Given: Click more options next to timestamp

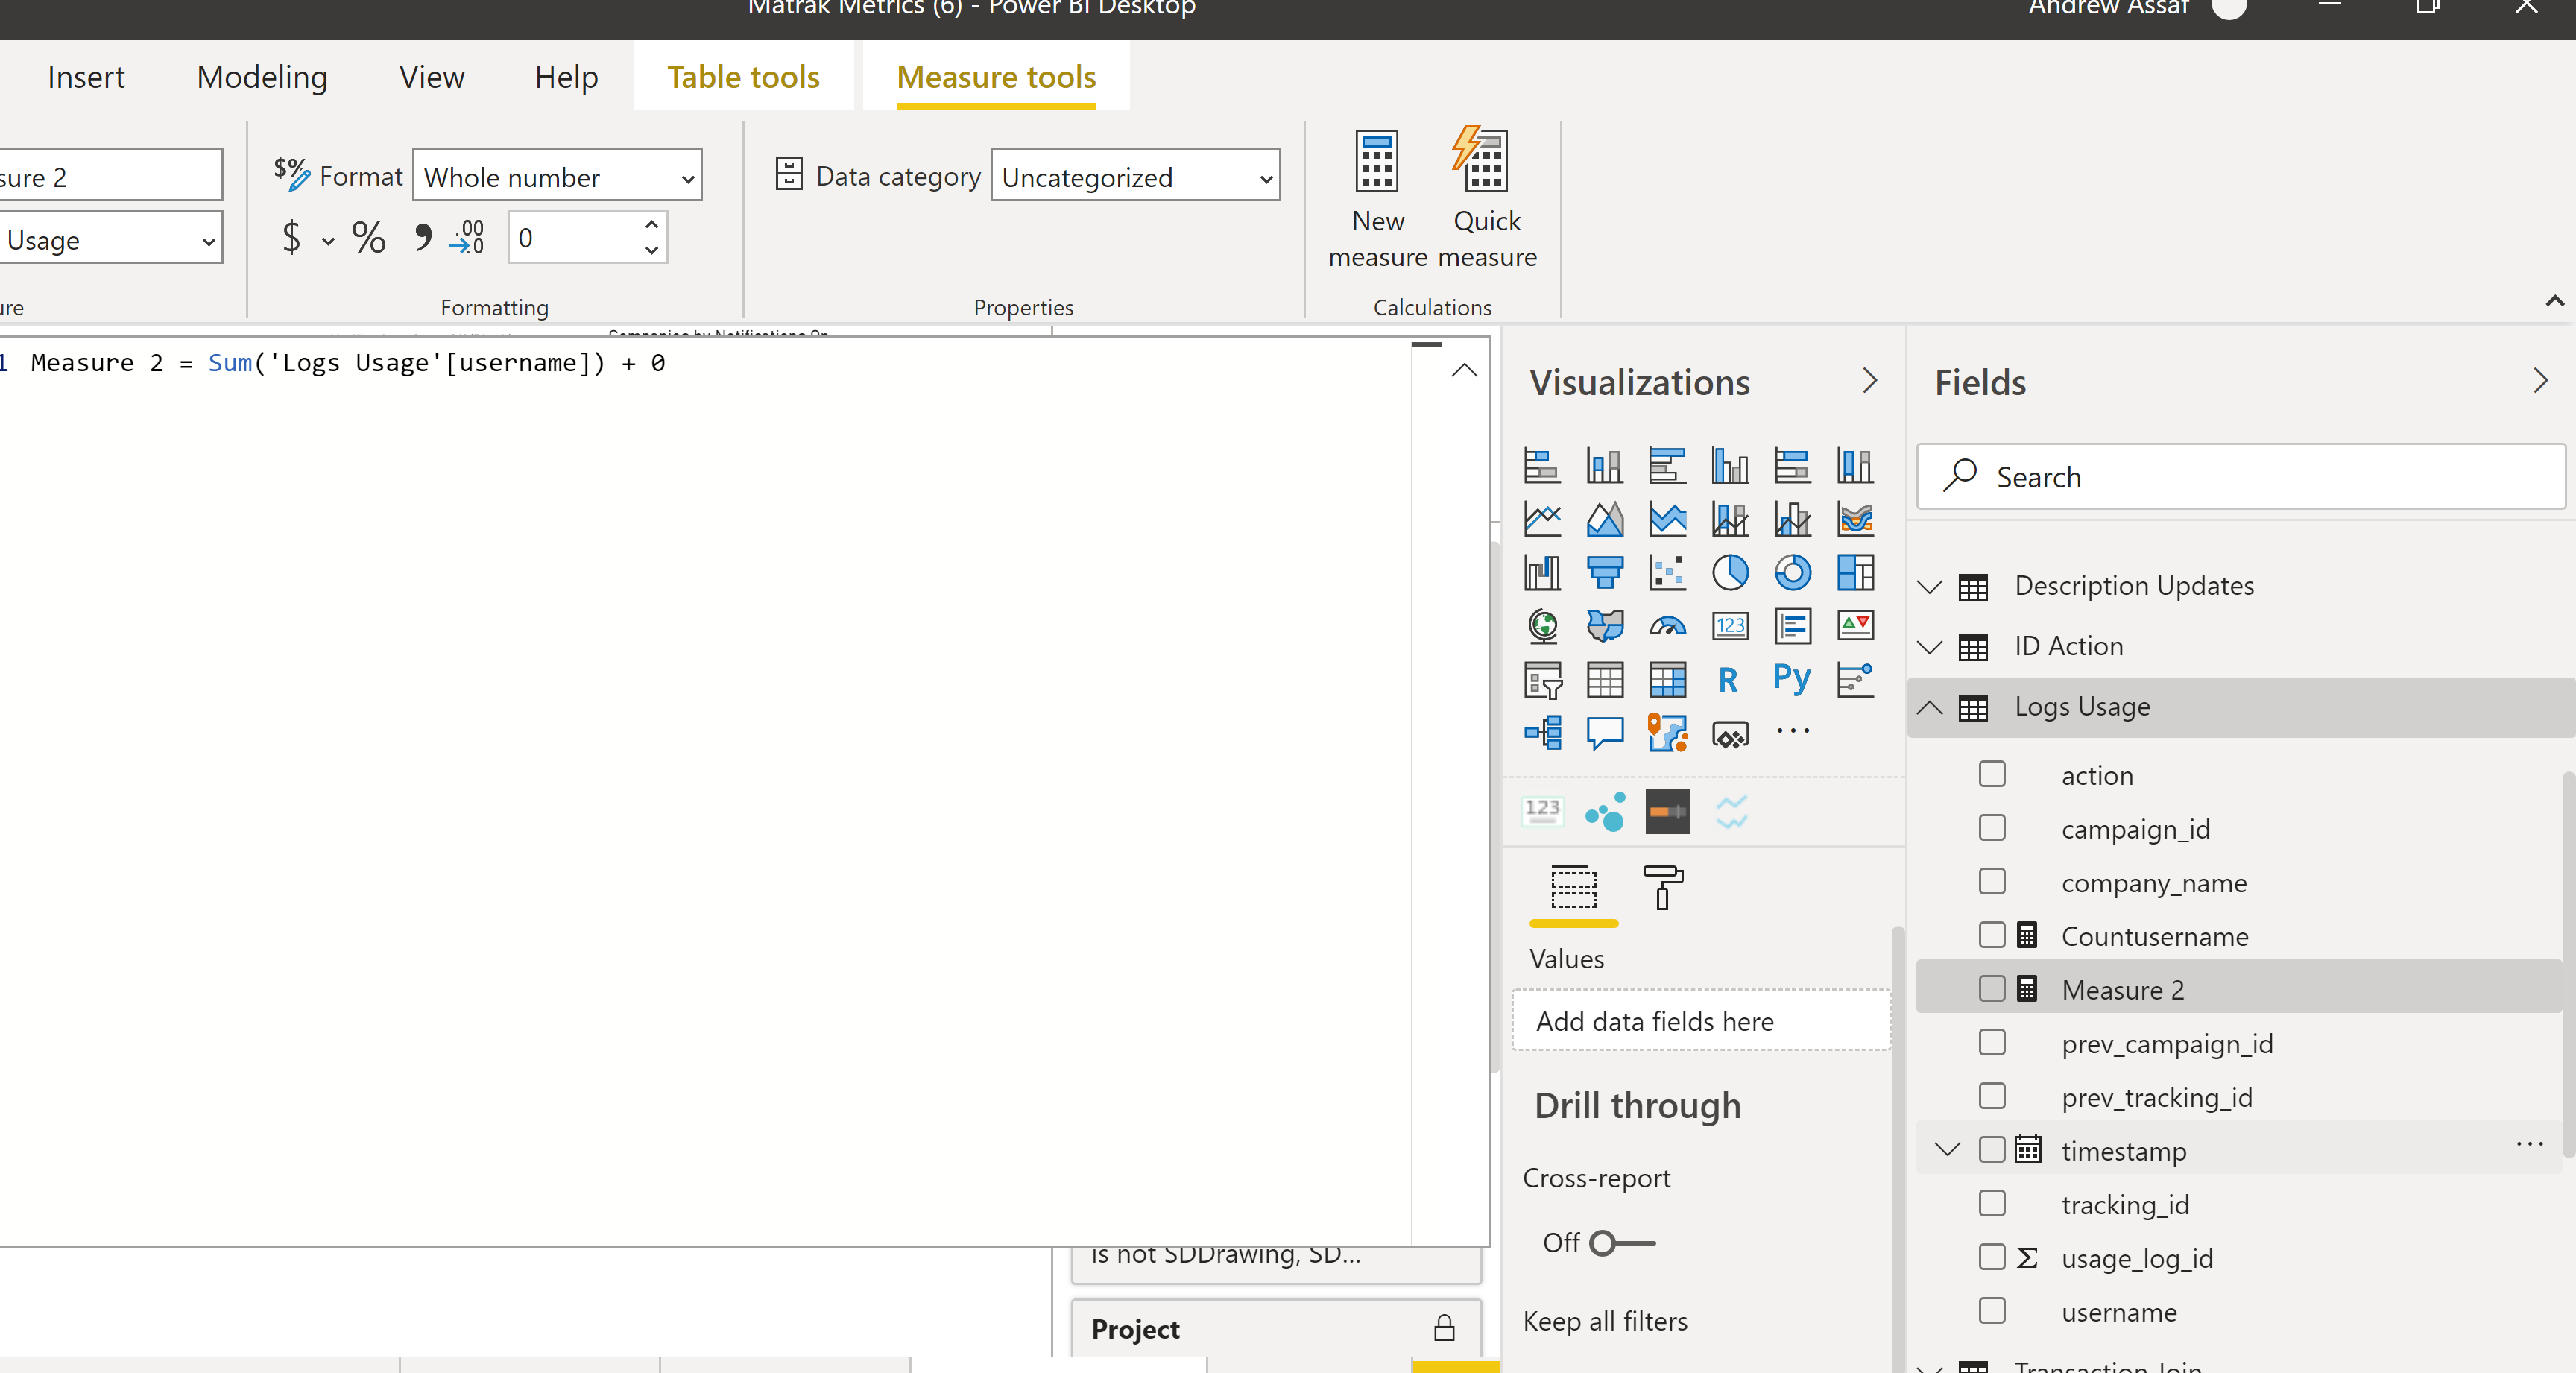Looking at the screenshot, I should 2529,1146.
